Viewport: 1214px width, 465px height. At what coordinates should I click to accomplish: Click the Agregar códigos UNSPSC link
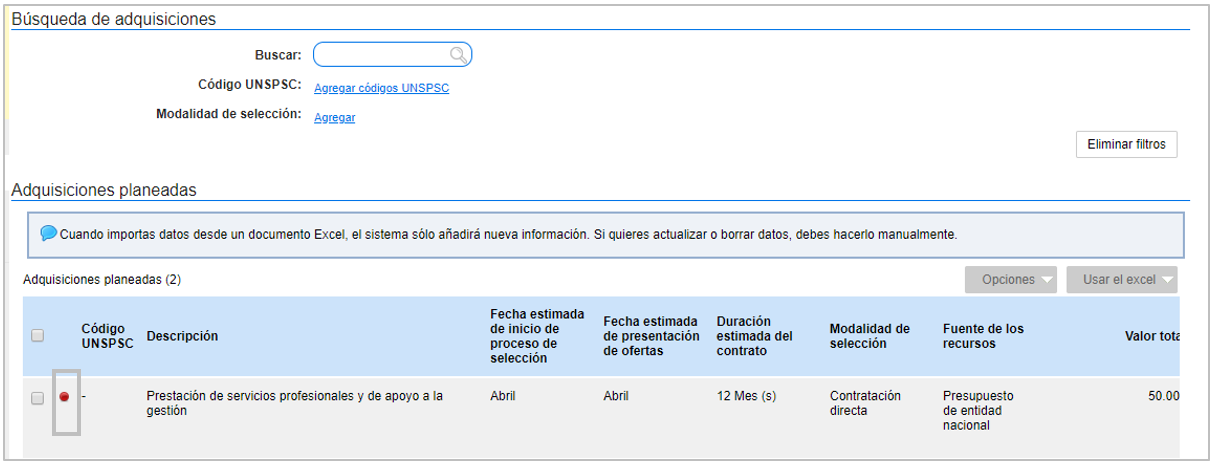[x=381, y=88]
